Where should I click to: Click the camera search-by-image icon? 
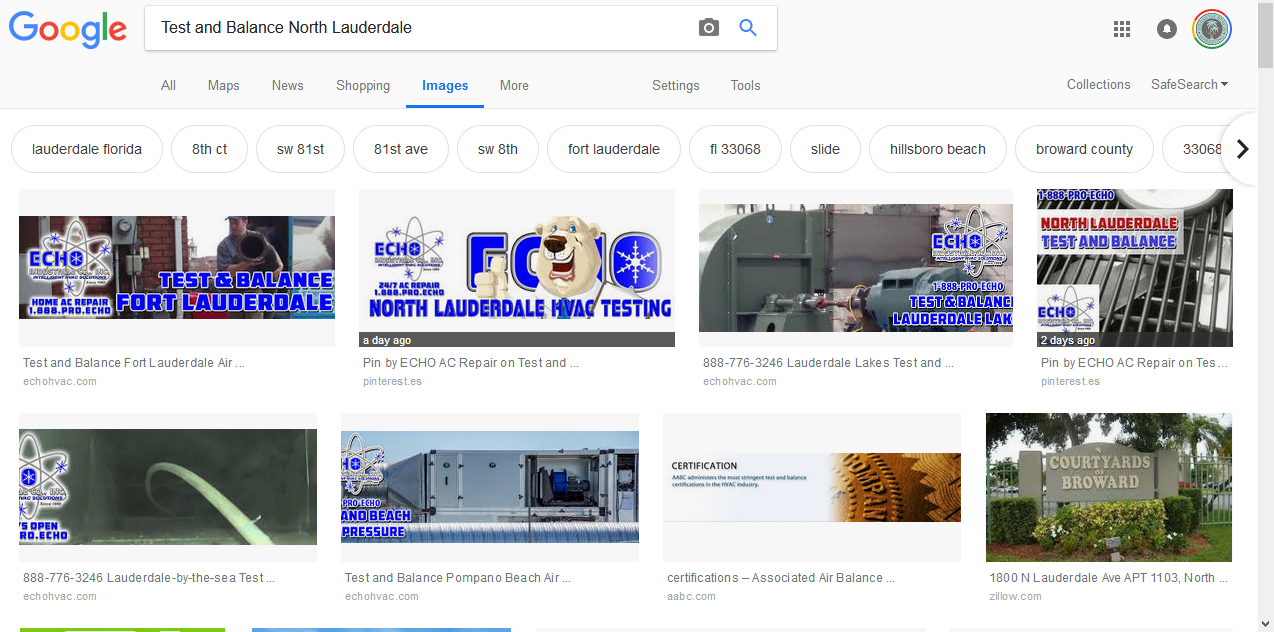[x=709, y=28]
